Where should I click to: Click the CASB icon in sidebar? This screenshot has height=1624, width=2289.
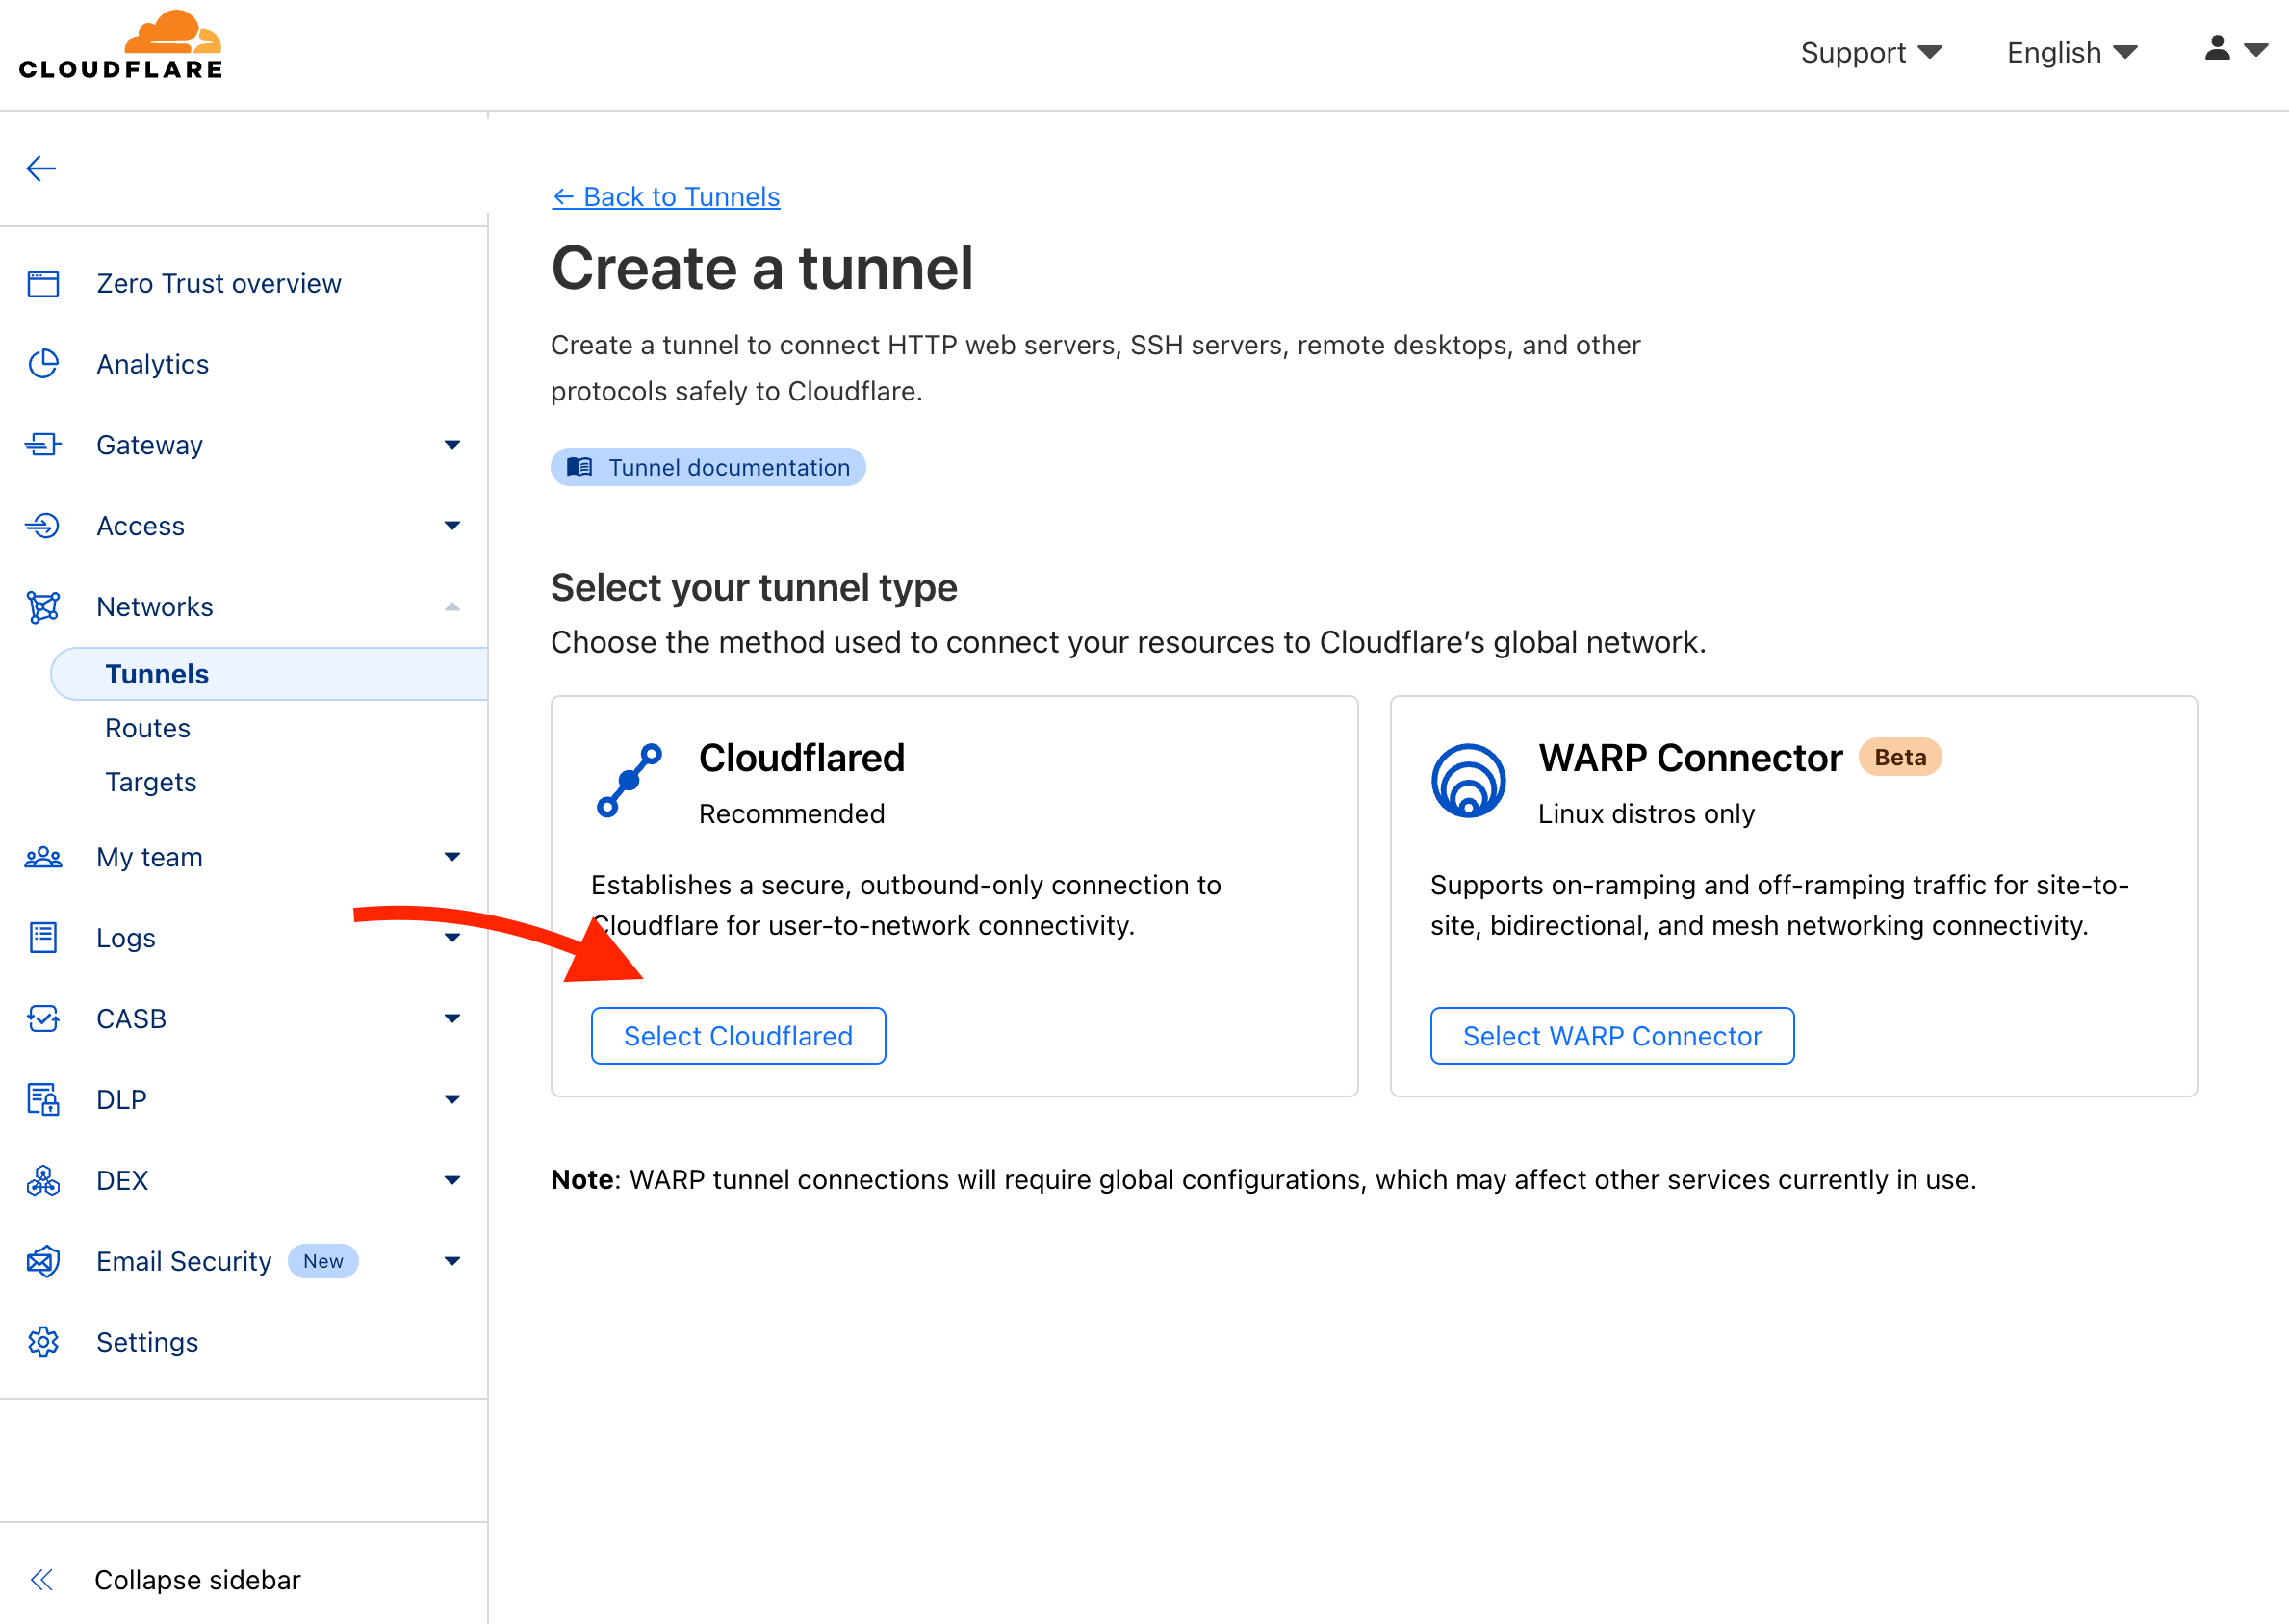pos(43,1019)
